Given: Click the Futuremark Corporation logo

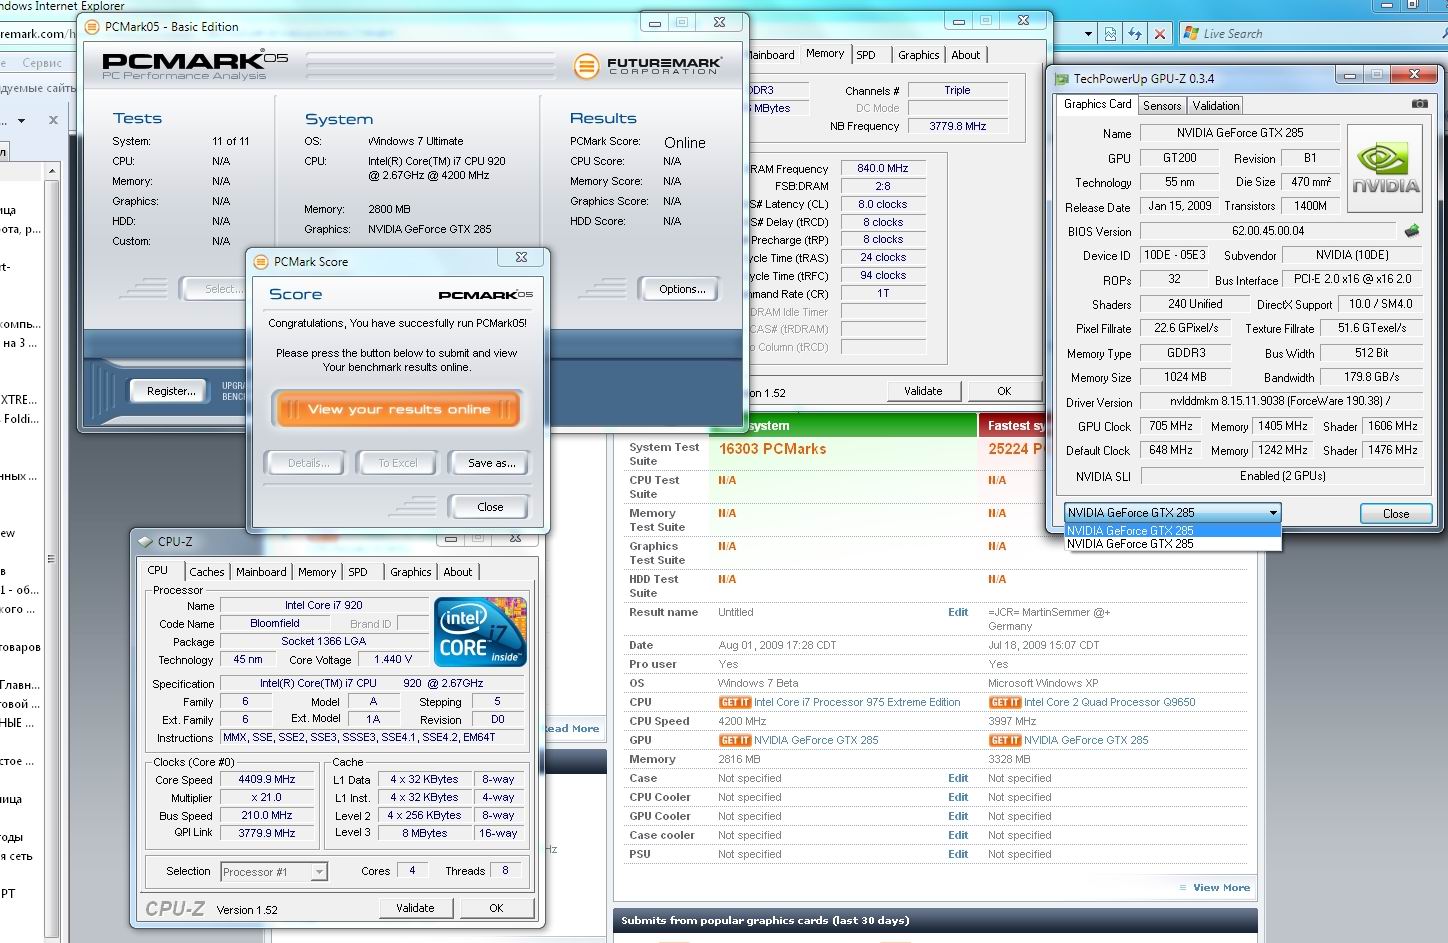Looking at the screenshot, I should pos(647,67).
